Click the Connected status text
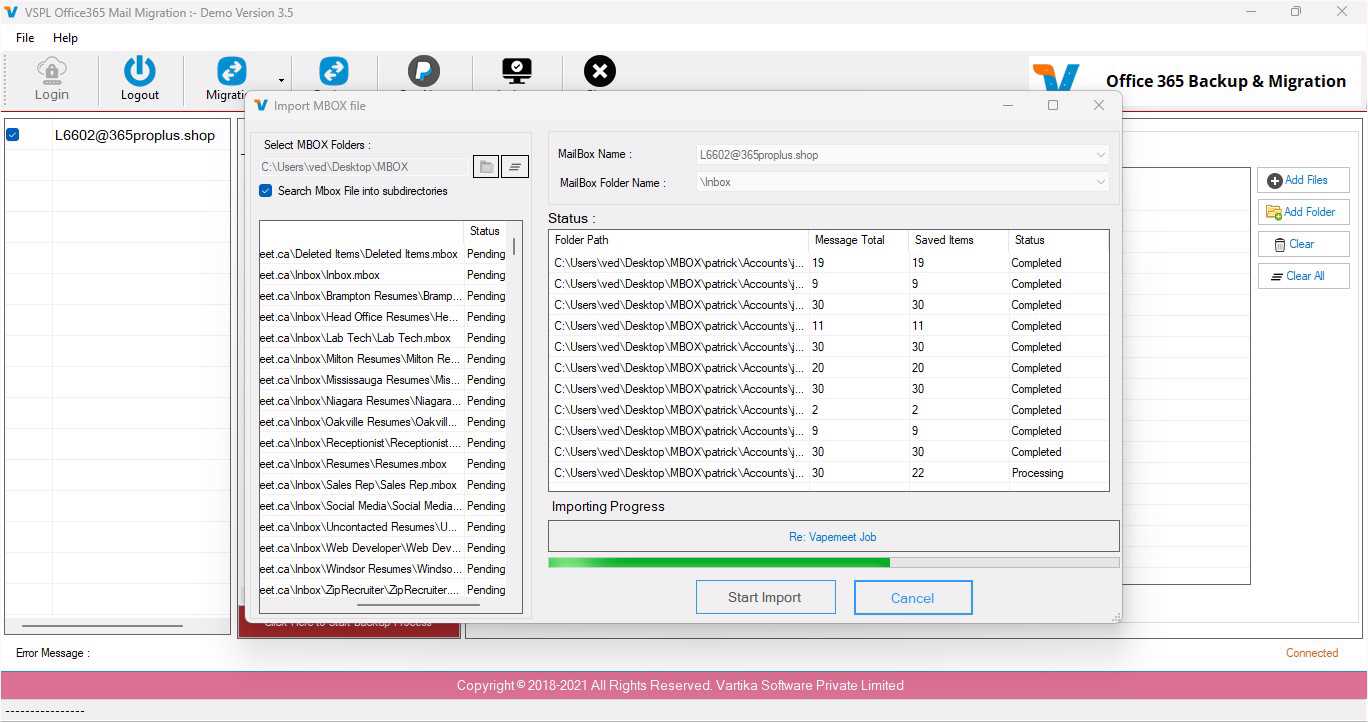 tap(1312, 653)
